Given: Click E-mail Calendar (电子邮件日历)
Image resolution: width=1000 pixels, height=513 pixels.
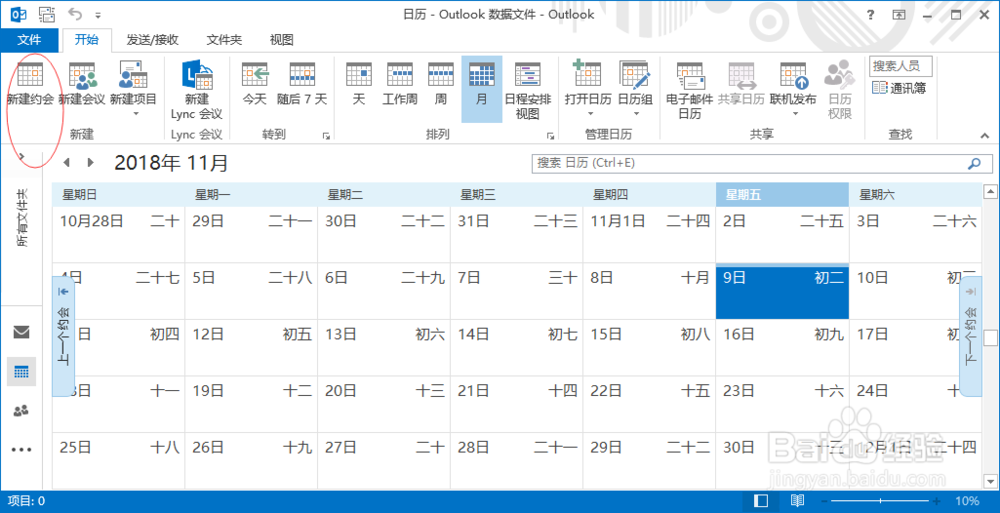Looking at the screenshot, I should (689, 91).
